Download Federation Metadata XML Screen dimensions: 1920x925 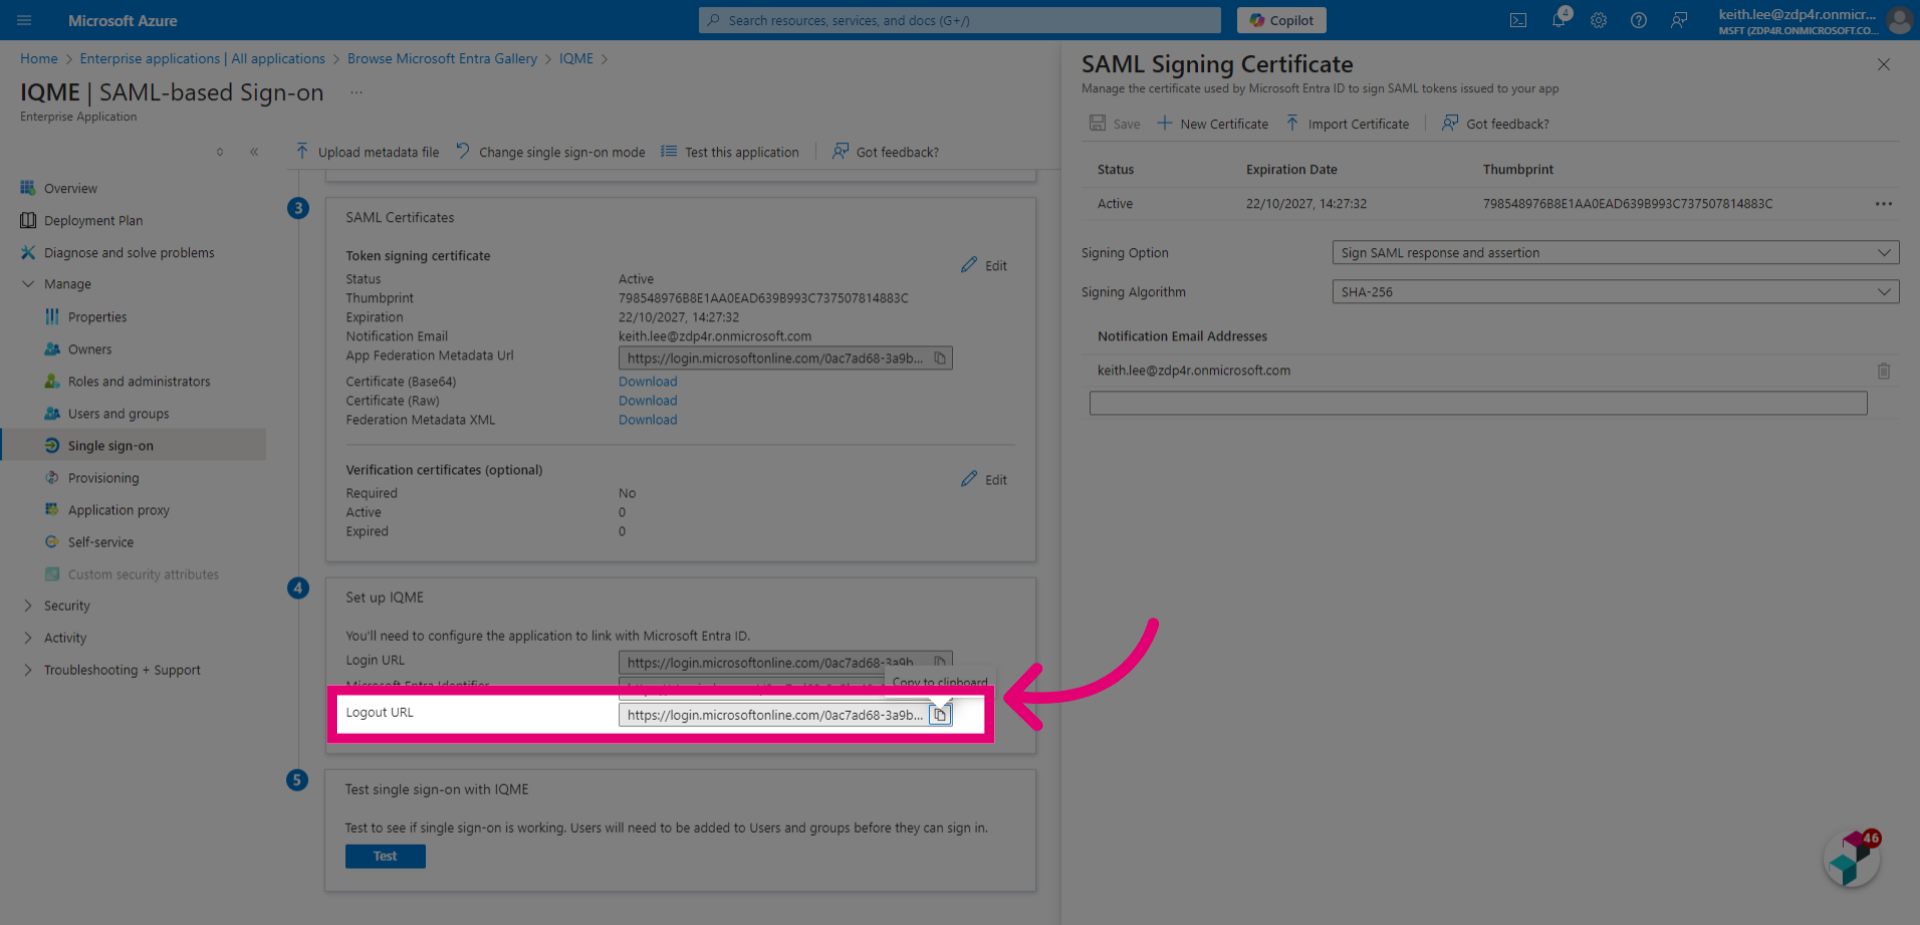[647, 420]
